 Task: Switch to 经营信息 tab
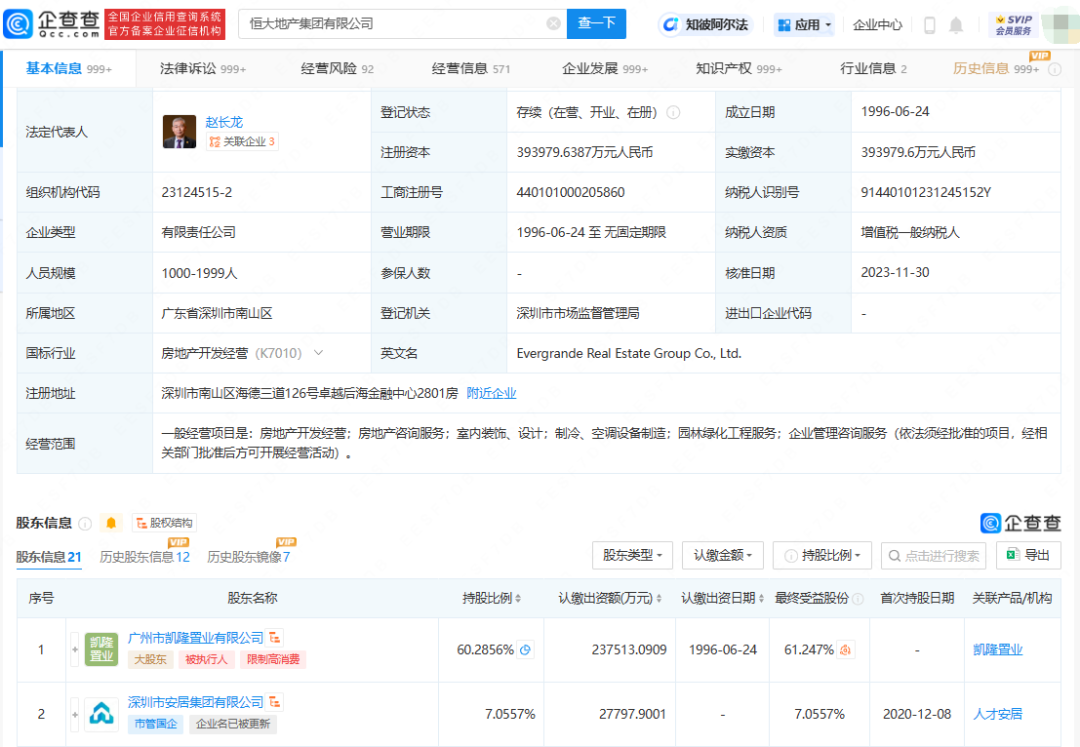[x=471, y=68]
